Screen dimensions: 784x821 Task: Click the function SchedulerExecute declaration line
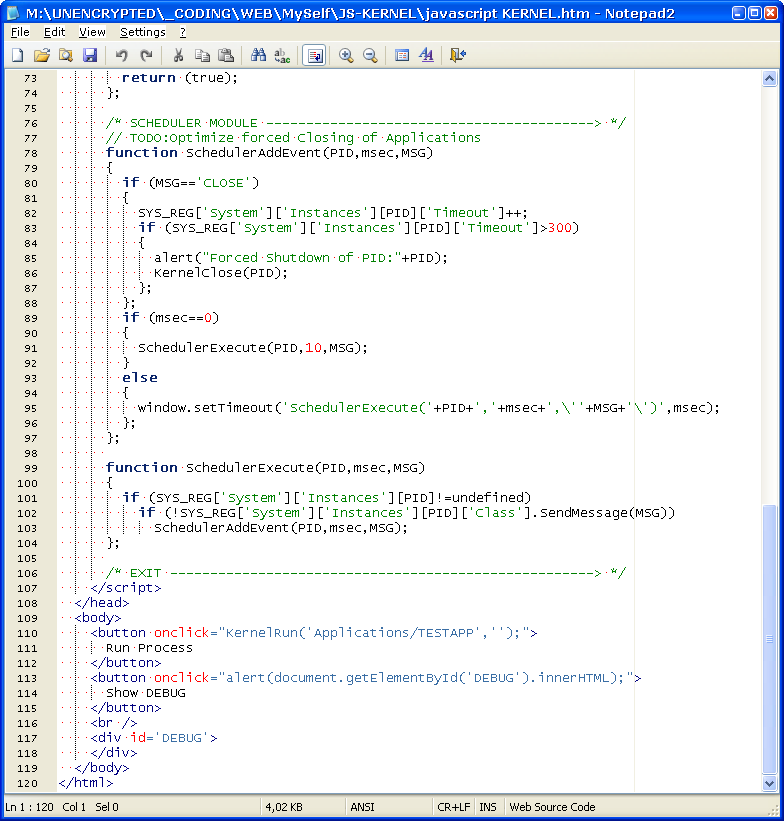[x=265, y=468]
